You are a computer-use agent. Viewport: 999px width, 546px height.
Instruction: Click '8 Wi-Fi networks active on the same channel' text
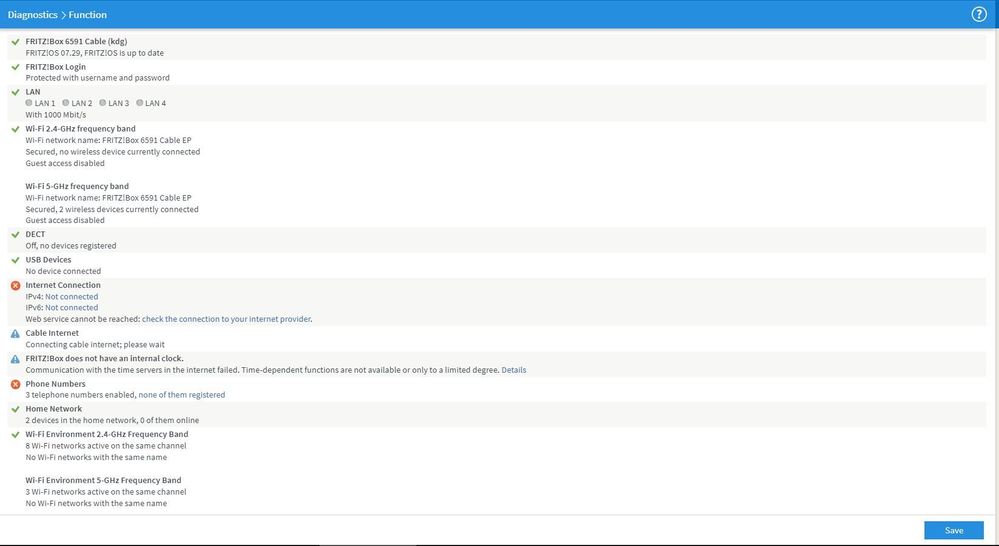click(106, 446)
